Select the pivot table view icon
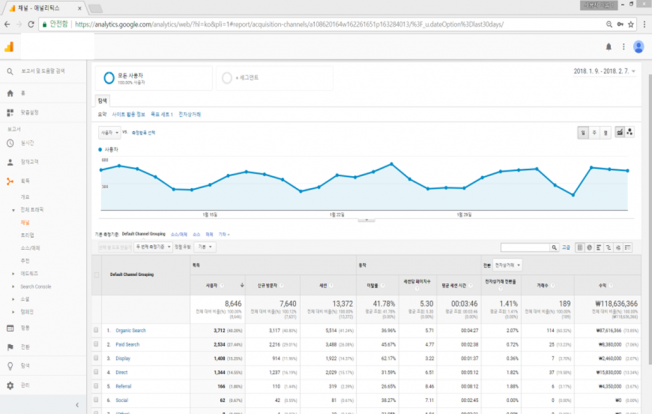The height and width of the screenshot is (414, 652). pos(627,247)
